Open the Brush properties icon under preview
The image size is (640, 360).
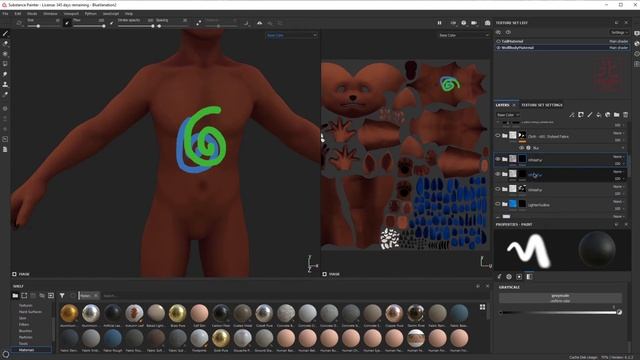499,277
